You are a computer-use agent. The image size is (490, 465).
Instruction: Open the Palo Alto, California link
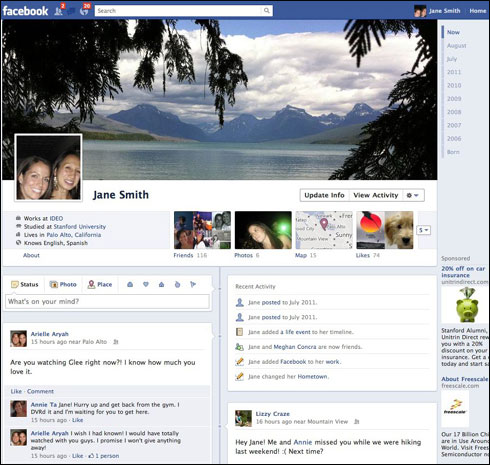[x=74, y=235]
